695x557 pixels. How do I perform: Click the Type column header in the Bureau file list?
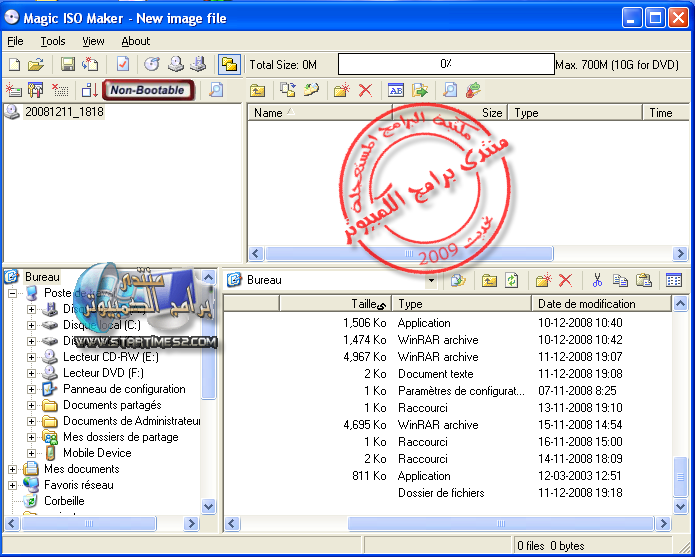click(461, 304)
